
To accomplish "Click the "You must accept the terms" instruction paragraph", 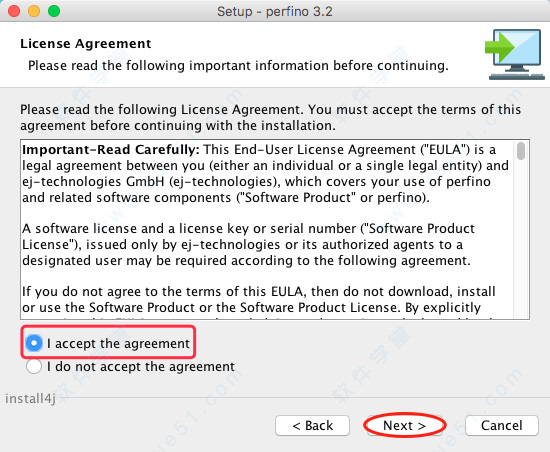I will [x=270, y=117].
